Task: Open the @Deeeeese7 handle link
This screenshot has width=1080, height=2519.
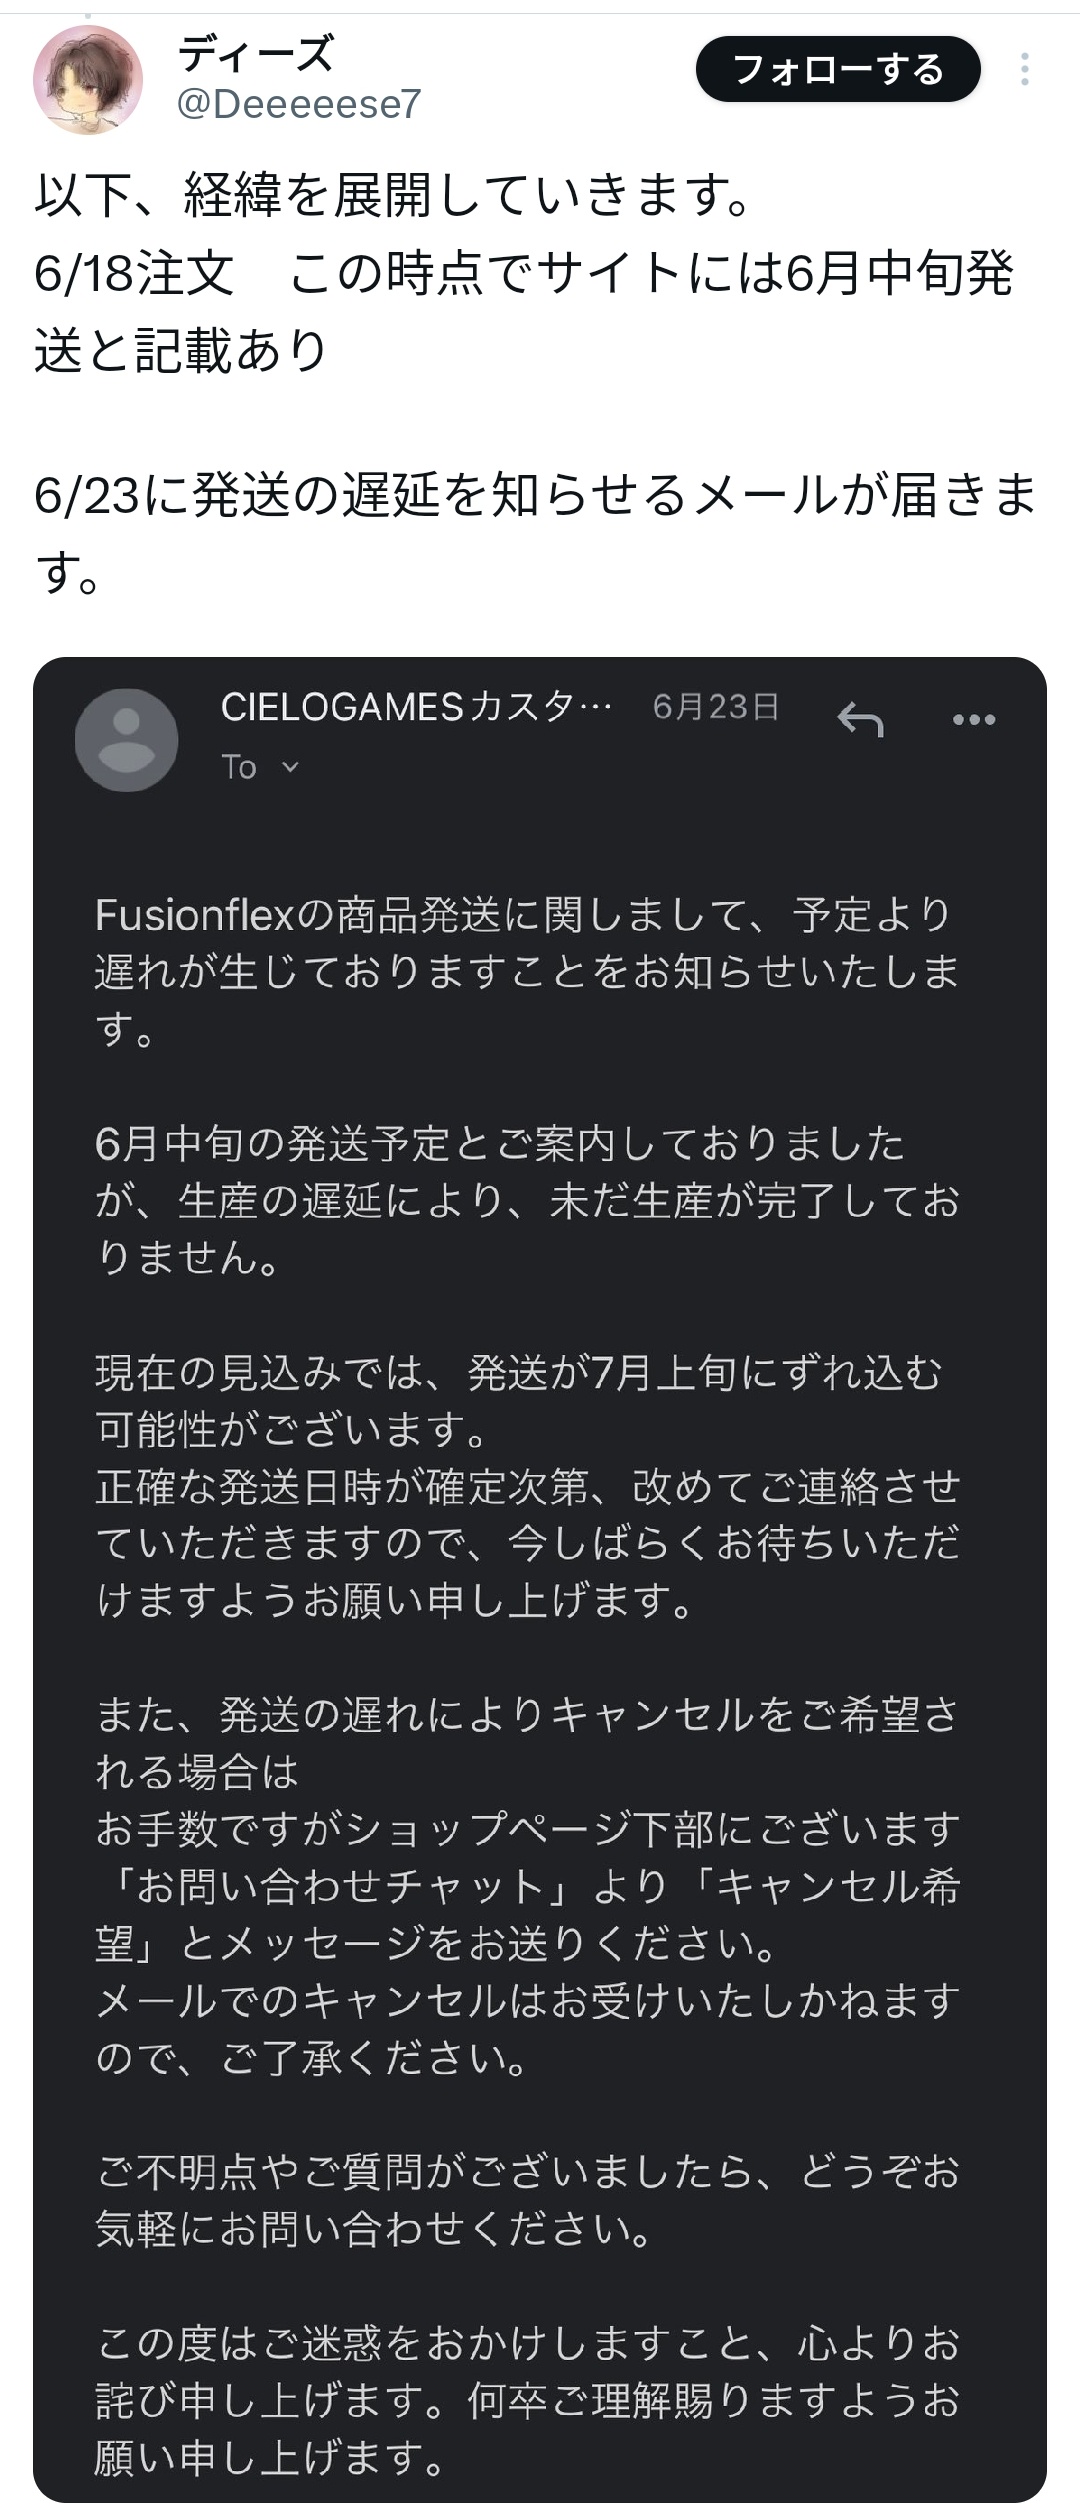Action: [299, 104]
